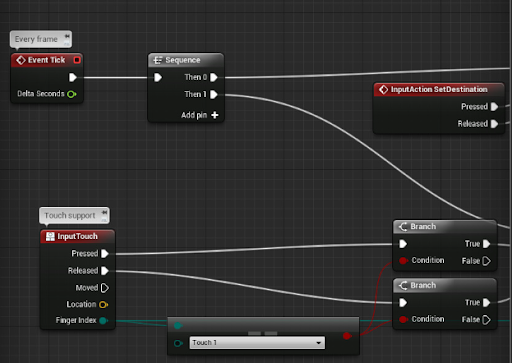Click the lower Branch node icon
This screenshot has height=363, width=512.
(x=403, y=285)
